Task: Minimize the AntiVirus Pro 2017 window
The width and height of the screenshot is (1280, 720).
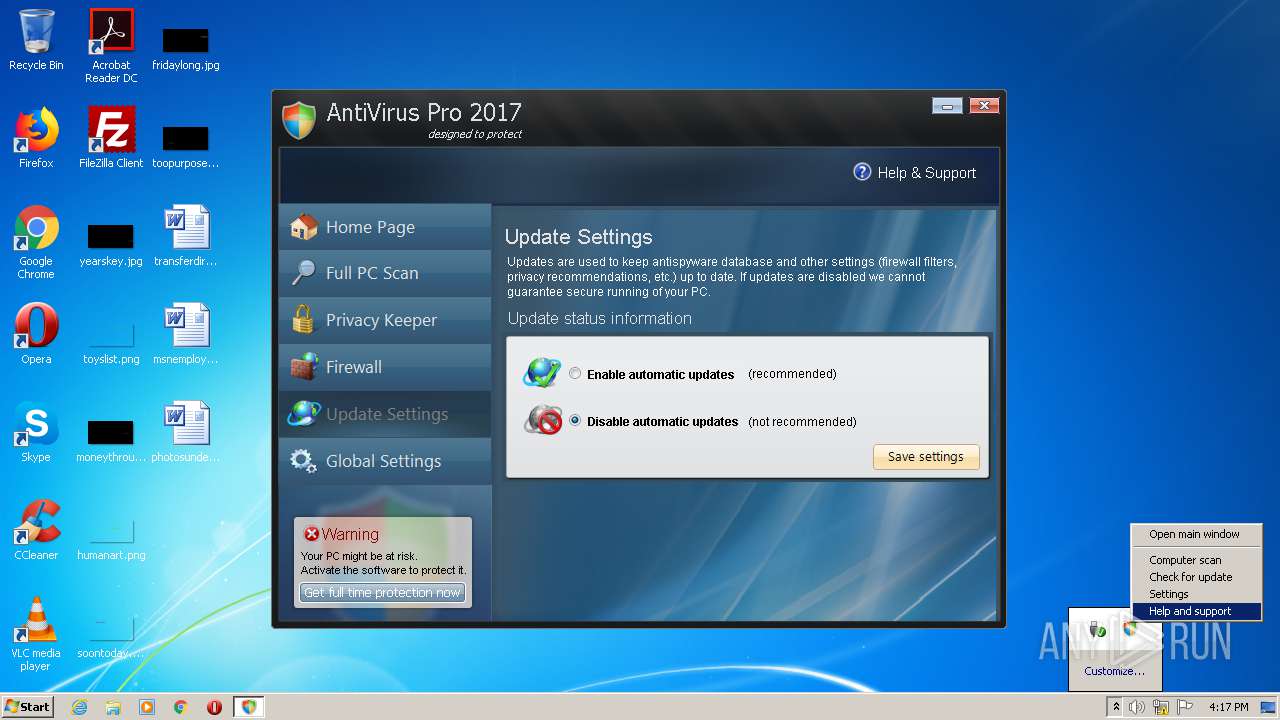Action: click(947, 105)
